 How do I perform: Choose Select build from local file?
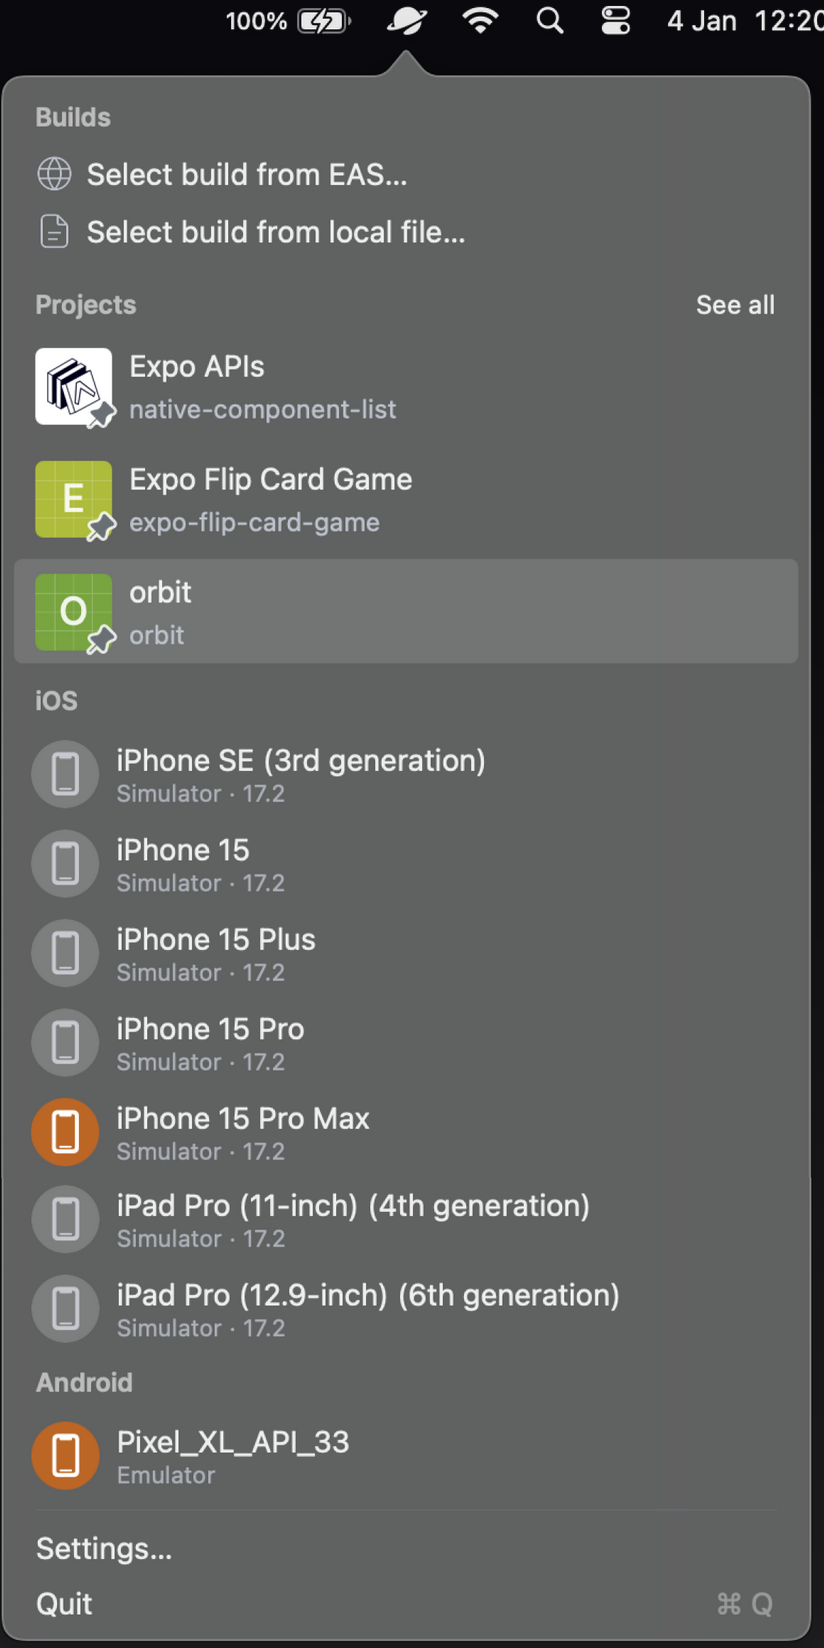275,232
